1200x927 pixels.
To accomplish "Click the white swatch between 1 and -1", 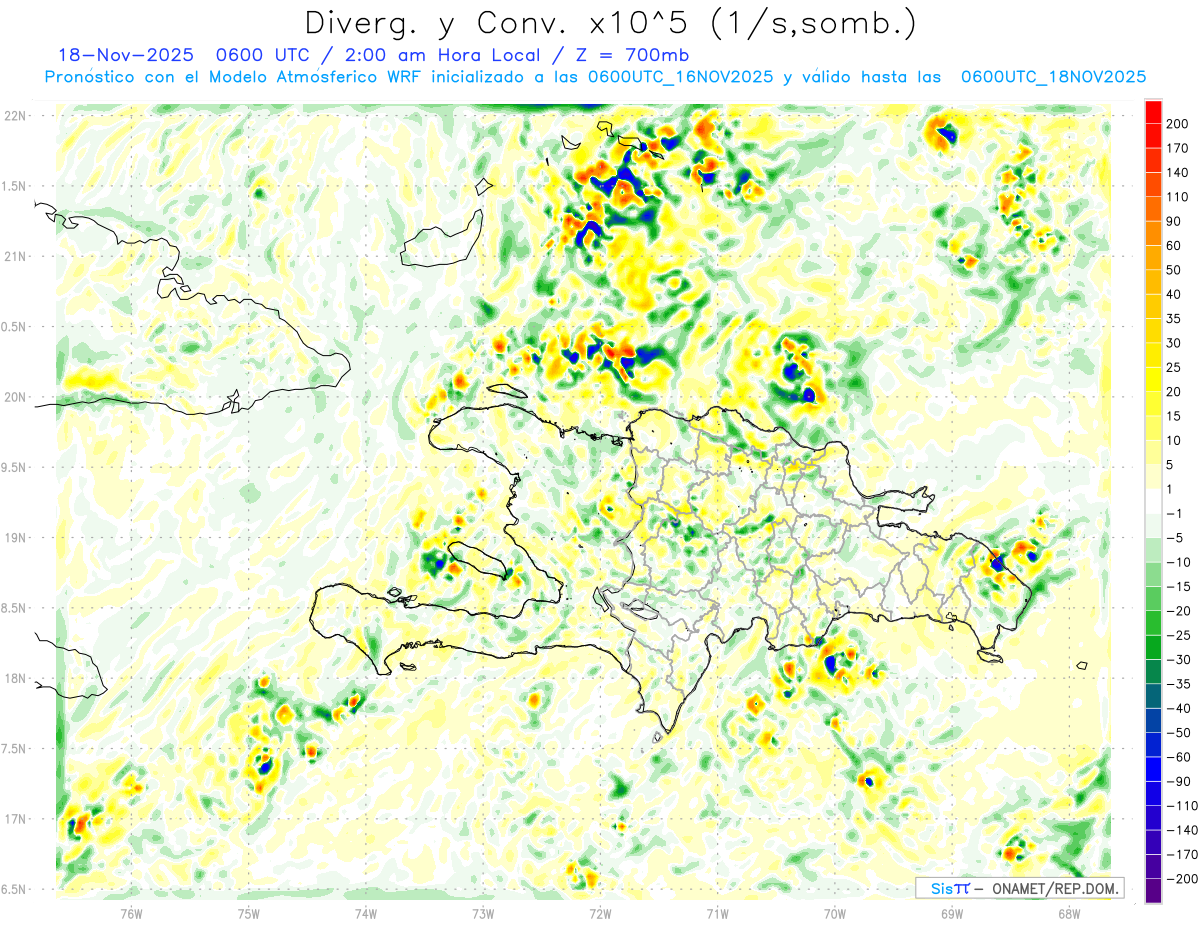I will tap(1153, 501).
